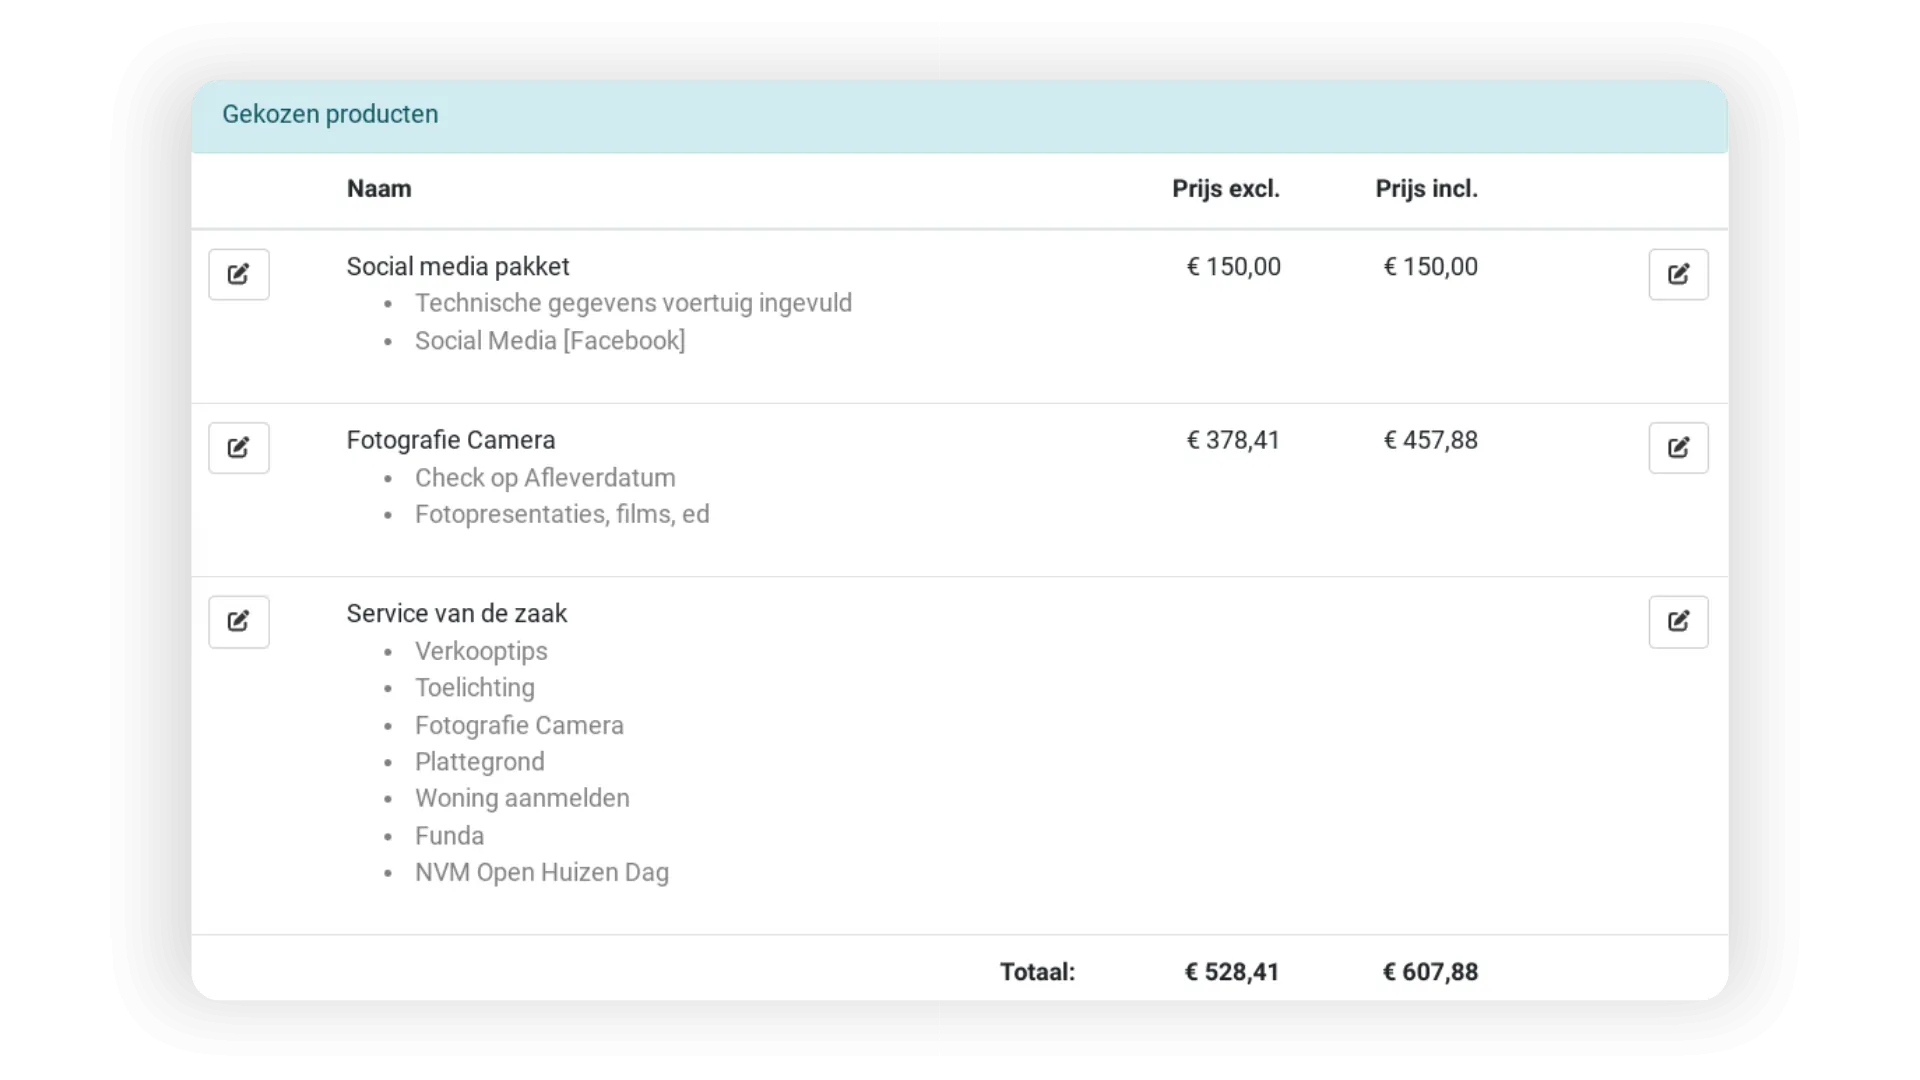Image resolution: width=1920 pixels, height=1080 pixels.
Task: Click left edit icon for Social media pakket
Action: 238,274
